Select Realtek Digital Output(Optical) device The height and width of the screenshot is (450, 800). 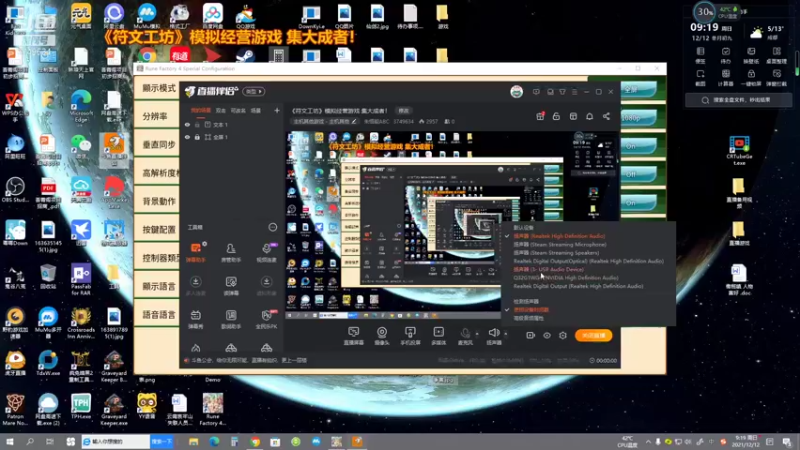click(588, 261)
